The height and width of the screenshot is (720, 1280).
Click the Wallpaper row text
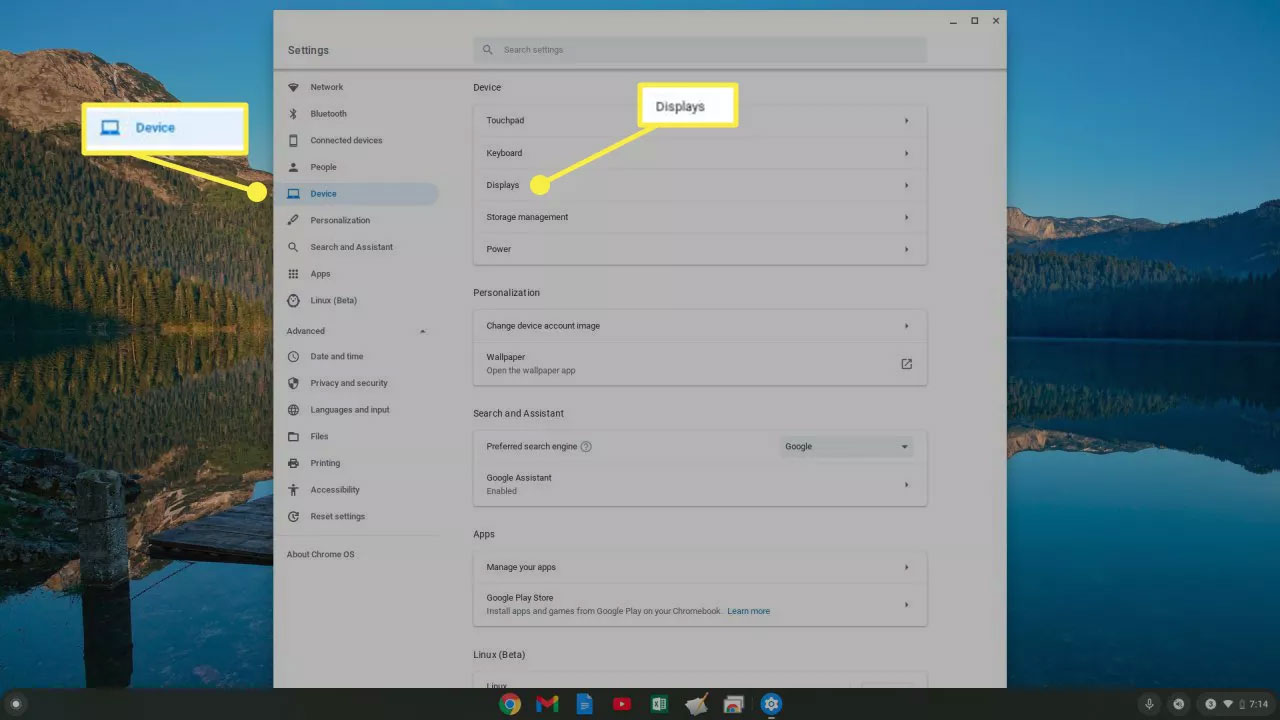531,364
